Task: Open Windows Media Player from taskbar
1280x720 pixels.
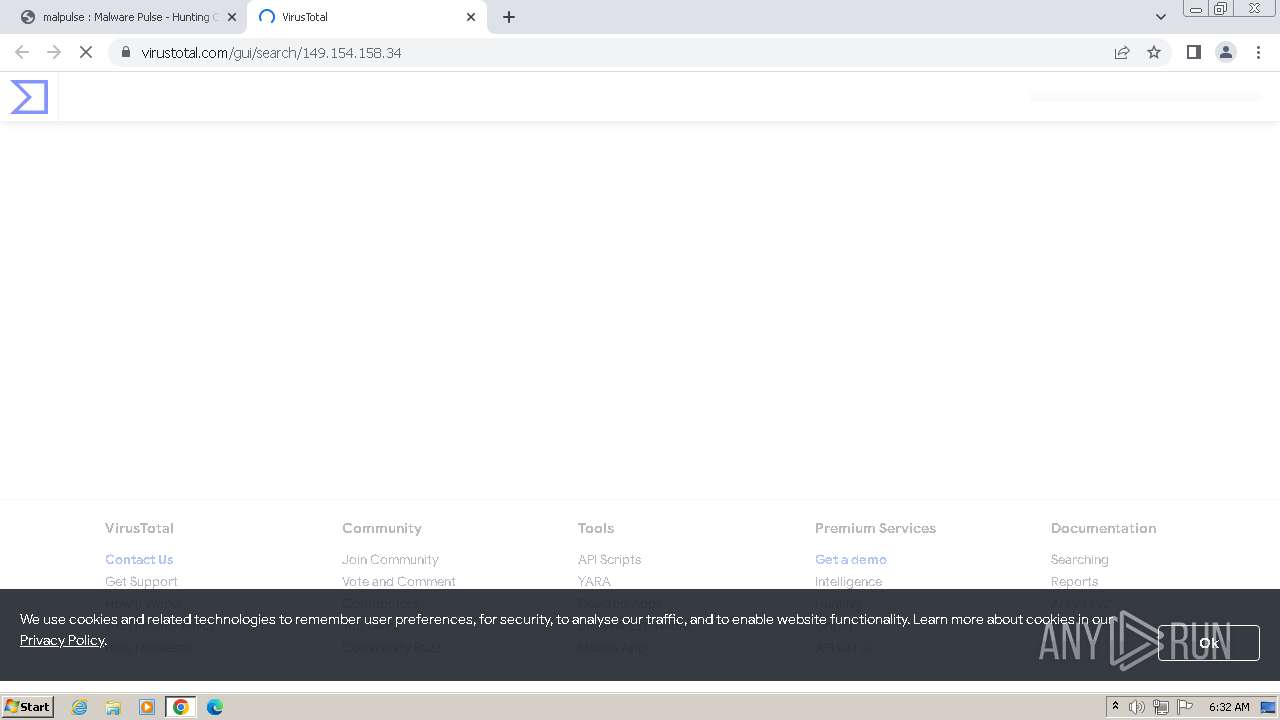Action: 147,707
